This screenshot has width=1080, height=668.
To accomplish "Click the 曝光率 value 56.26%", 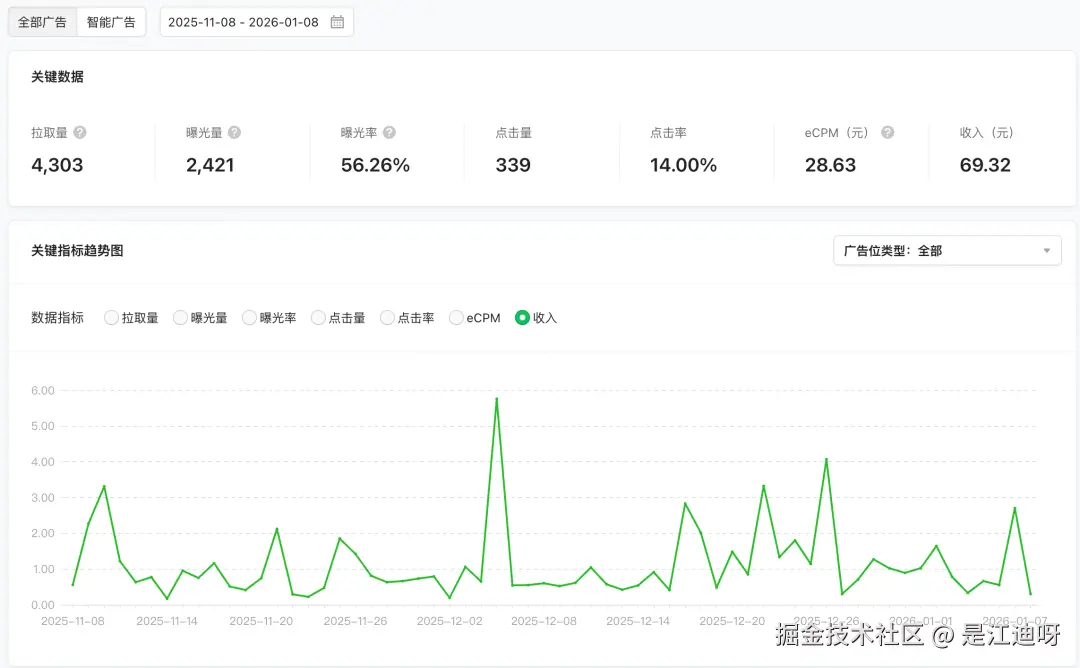I will [375, 165].
